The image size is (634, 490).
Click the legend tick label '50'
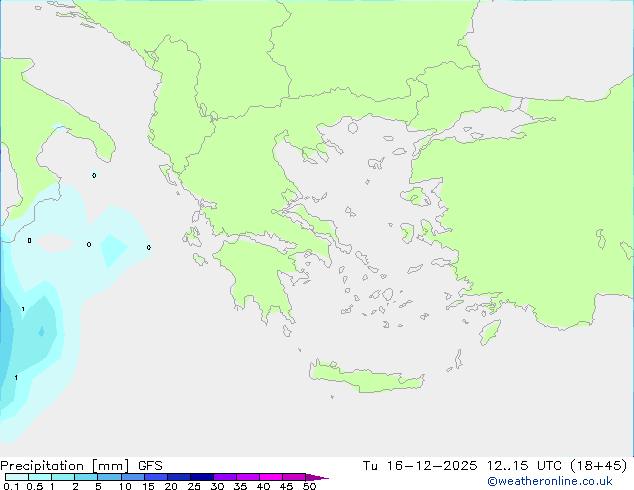click(x=309, y=486)
